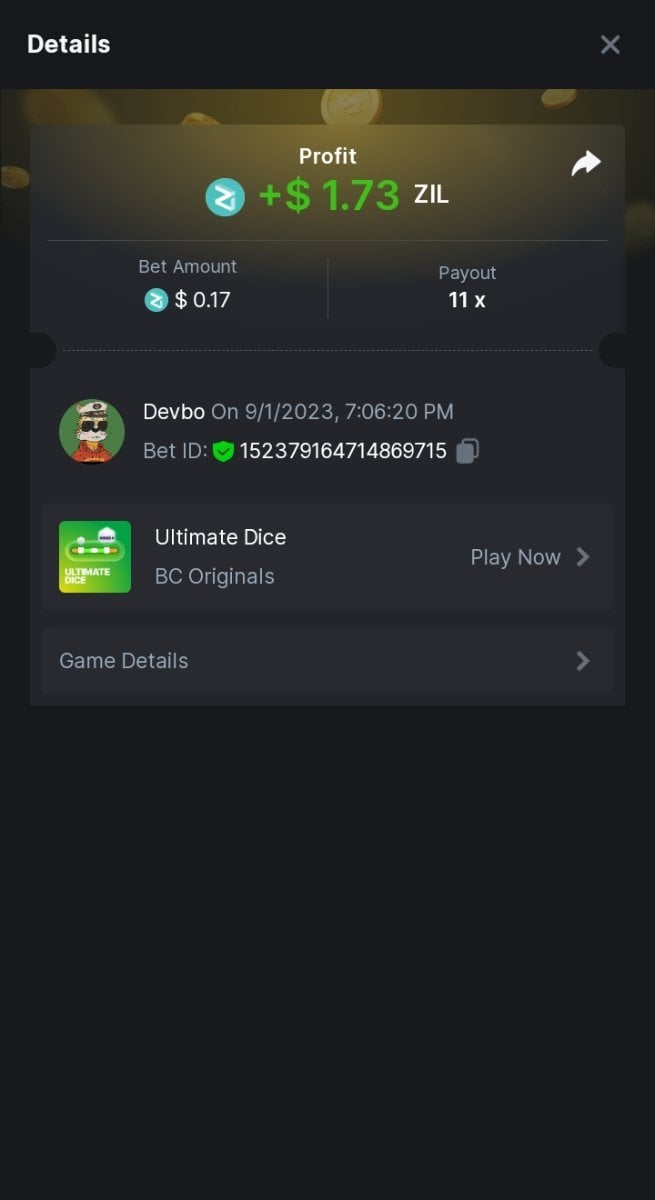Click the 11 x payout value

pos(467,300)
